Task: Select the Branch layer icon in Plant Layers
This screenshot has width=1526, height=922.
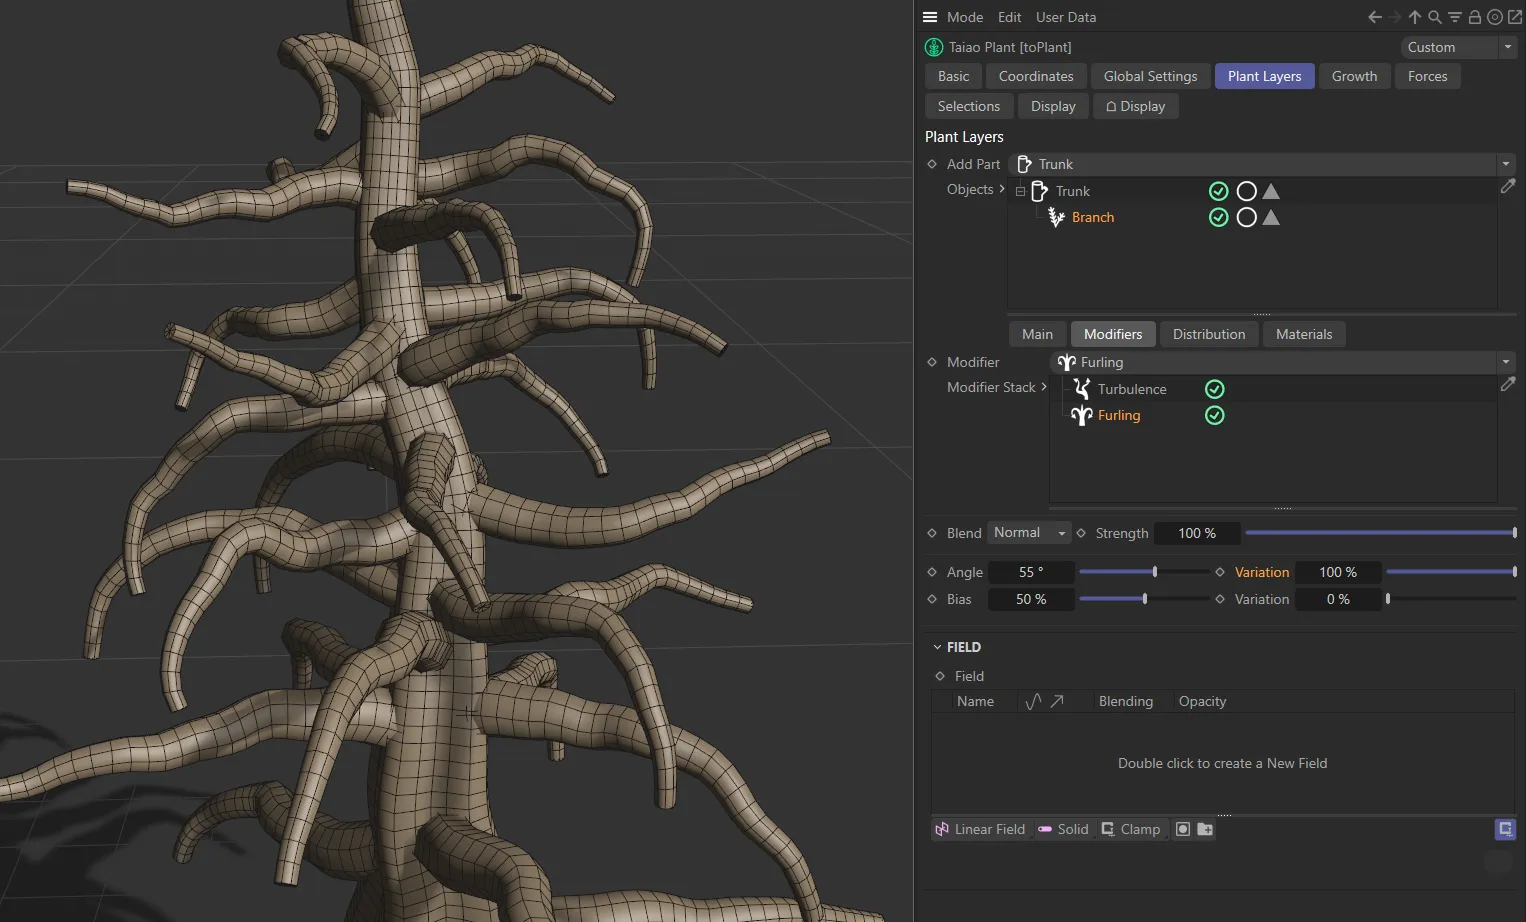Action: pyautogui.click(x=1056, y=217)
